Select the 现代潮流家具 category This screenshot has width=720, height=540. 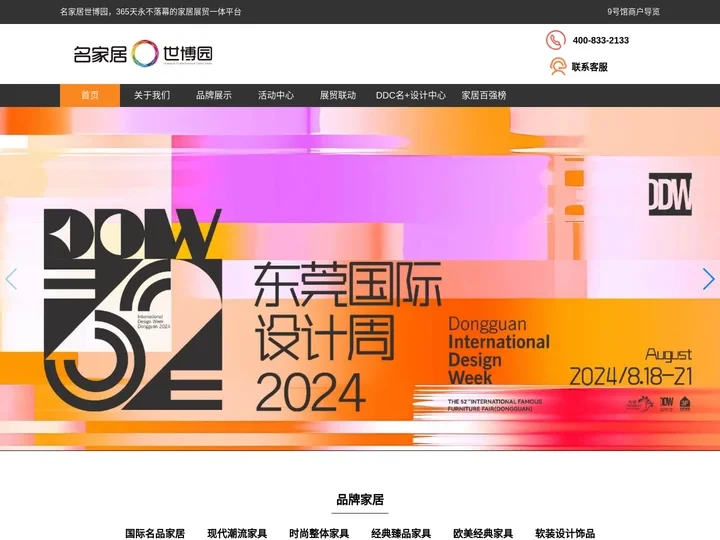coord(237,534)
